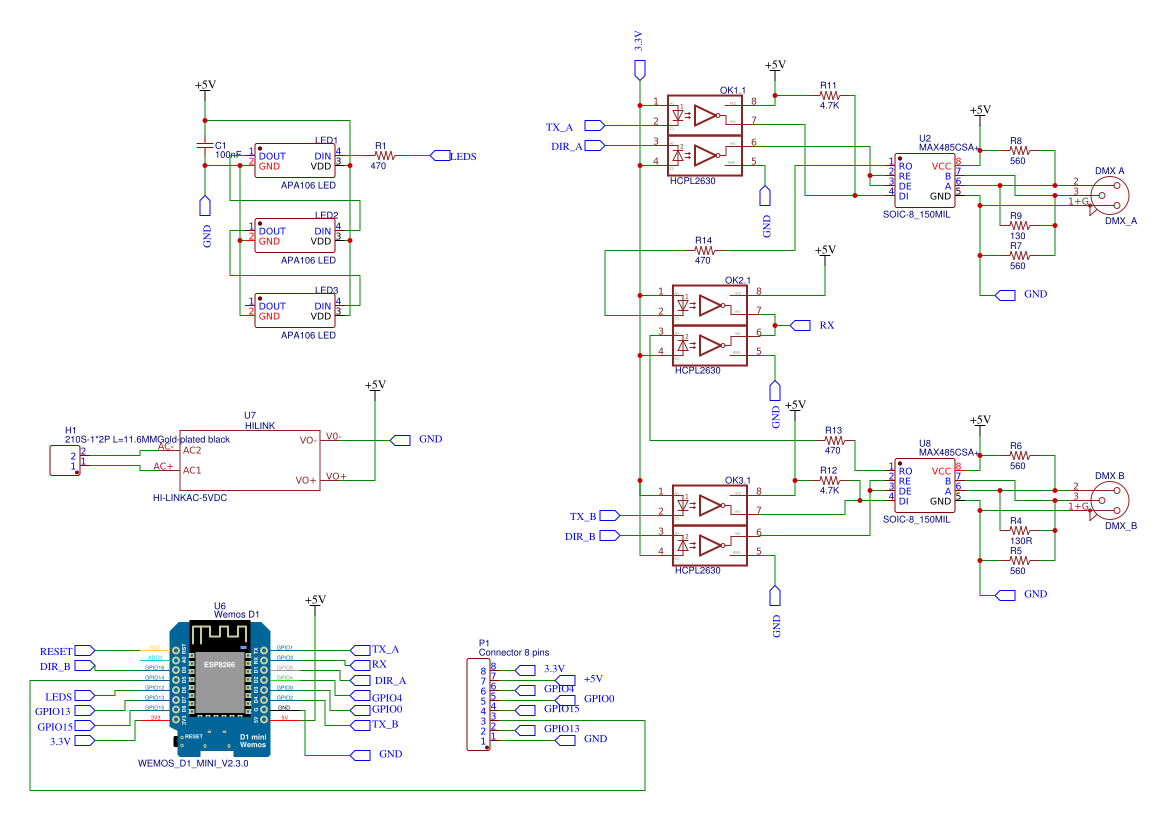Select the LED1 APA106 LED component
The image size is (1169, 827).
click(x=294, y=161)
